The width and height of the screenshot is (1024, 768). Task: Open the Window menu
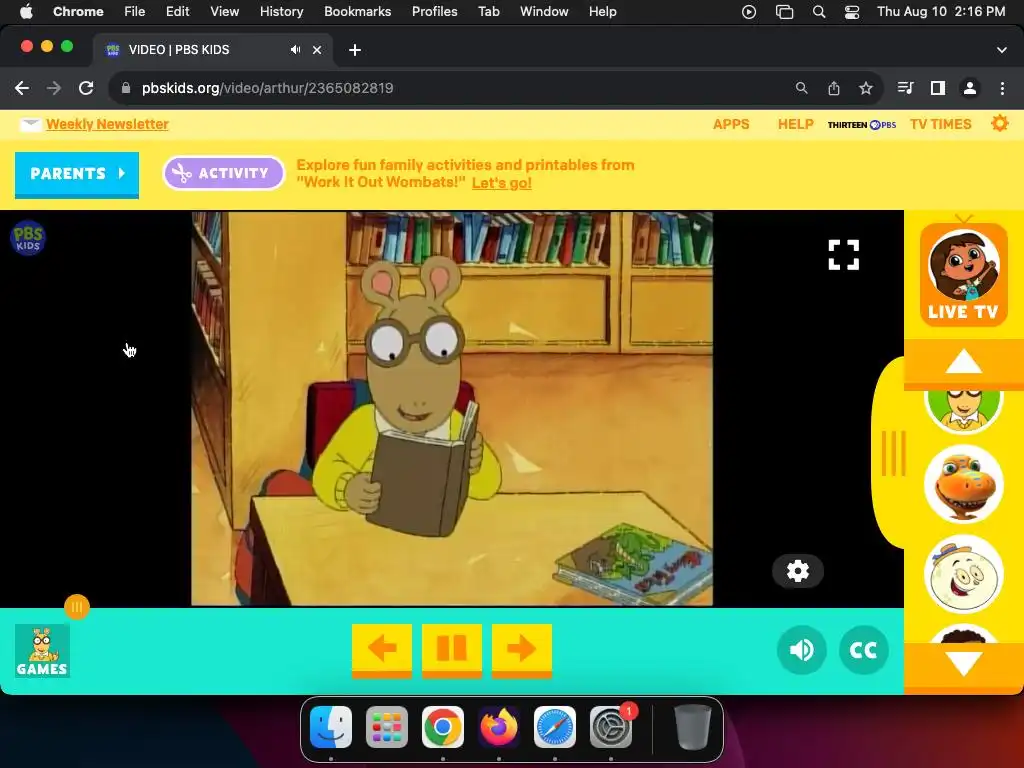point(544,11)
